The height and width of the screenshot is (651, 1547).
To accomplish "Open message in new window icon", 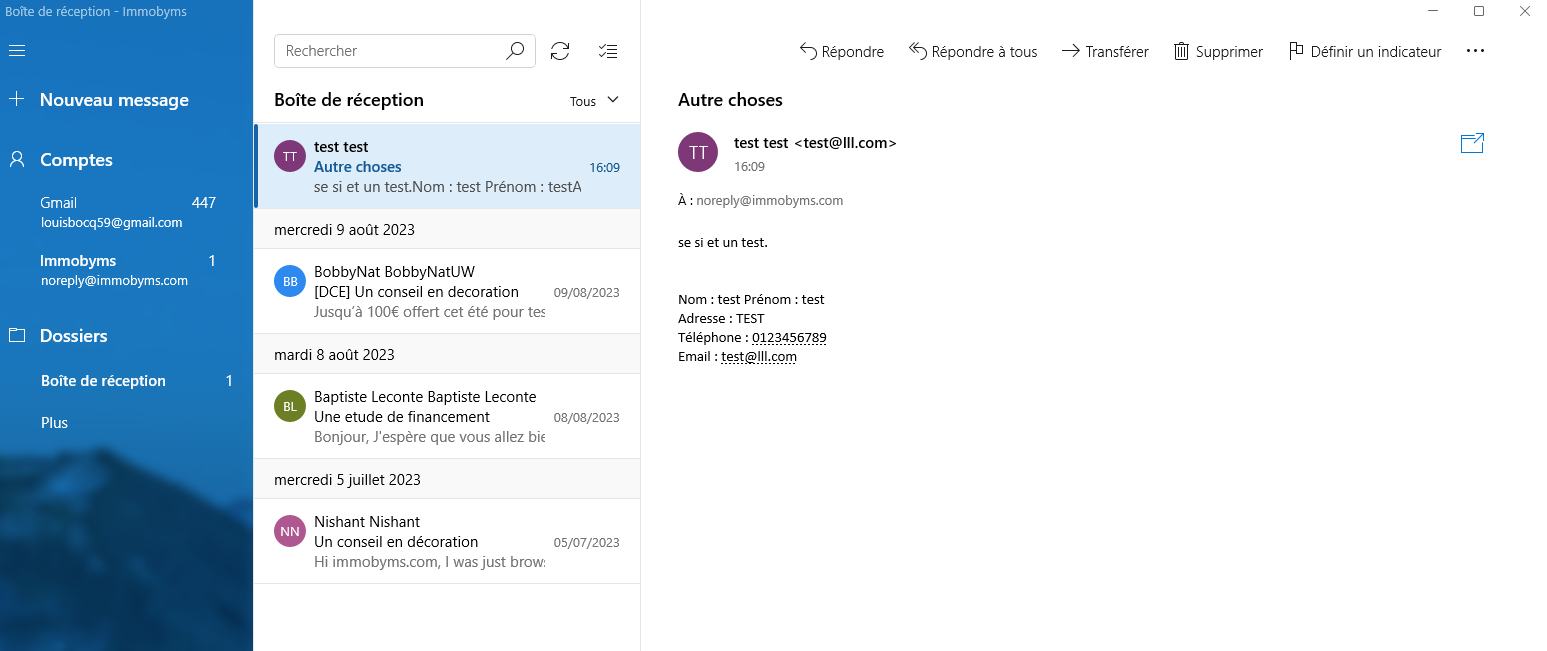I will point(1472,144).
